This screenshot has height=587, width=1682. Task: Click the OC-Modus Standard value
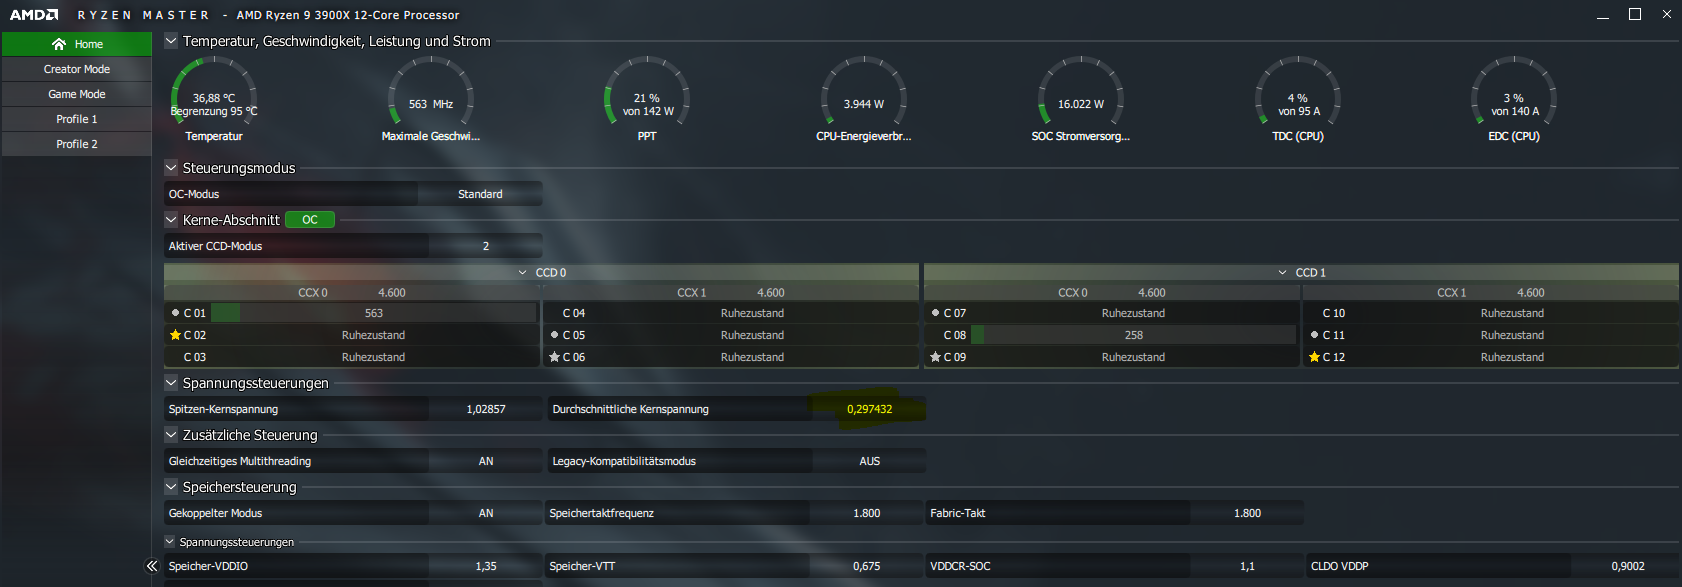pos(480,194)
